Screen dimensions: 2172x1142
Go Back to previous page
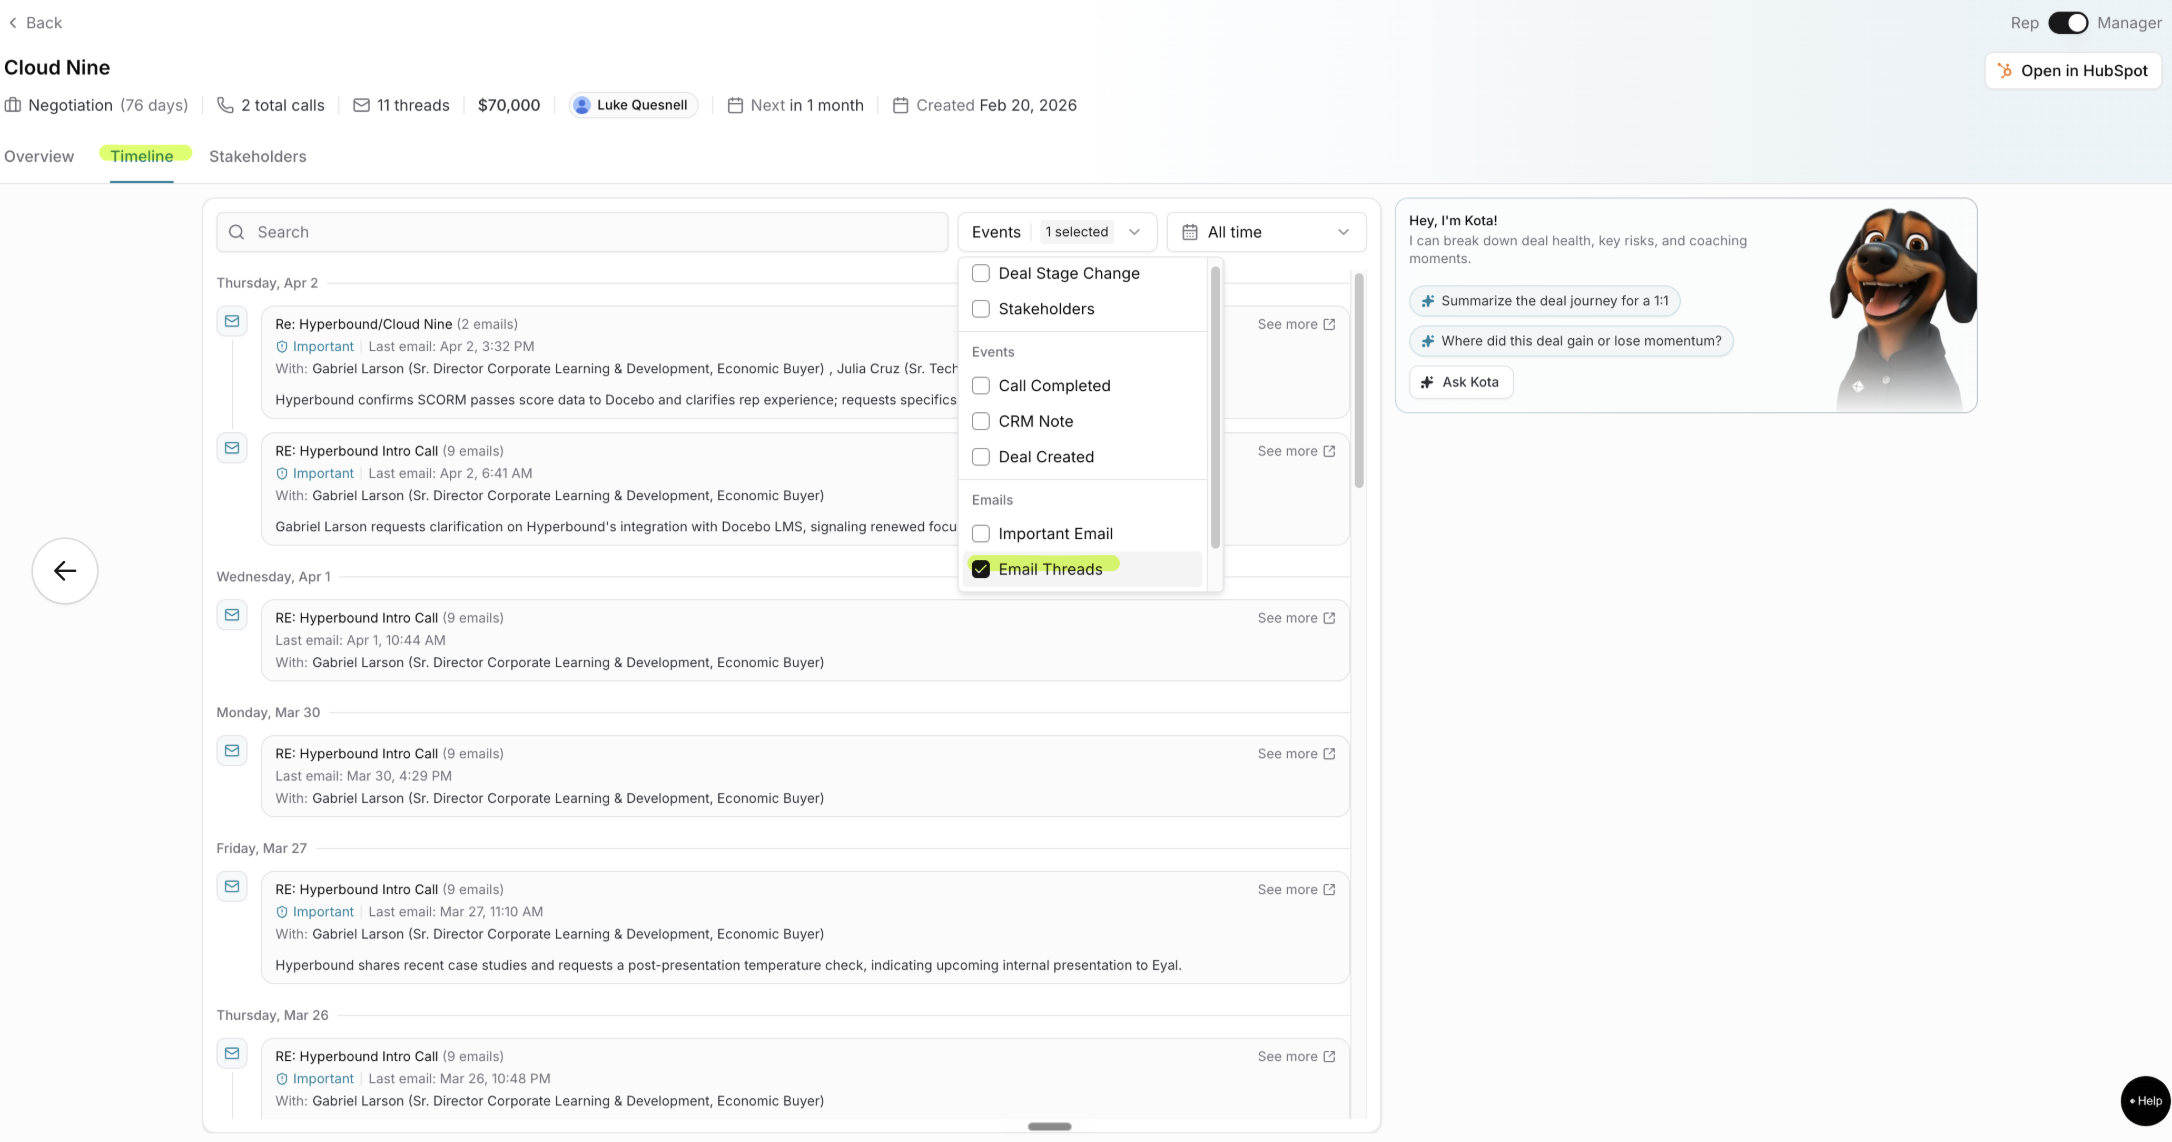click(35, 23)
